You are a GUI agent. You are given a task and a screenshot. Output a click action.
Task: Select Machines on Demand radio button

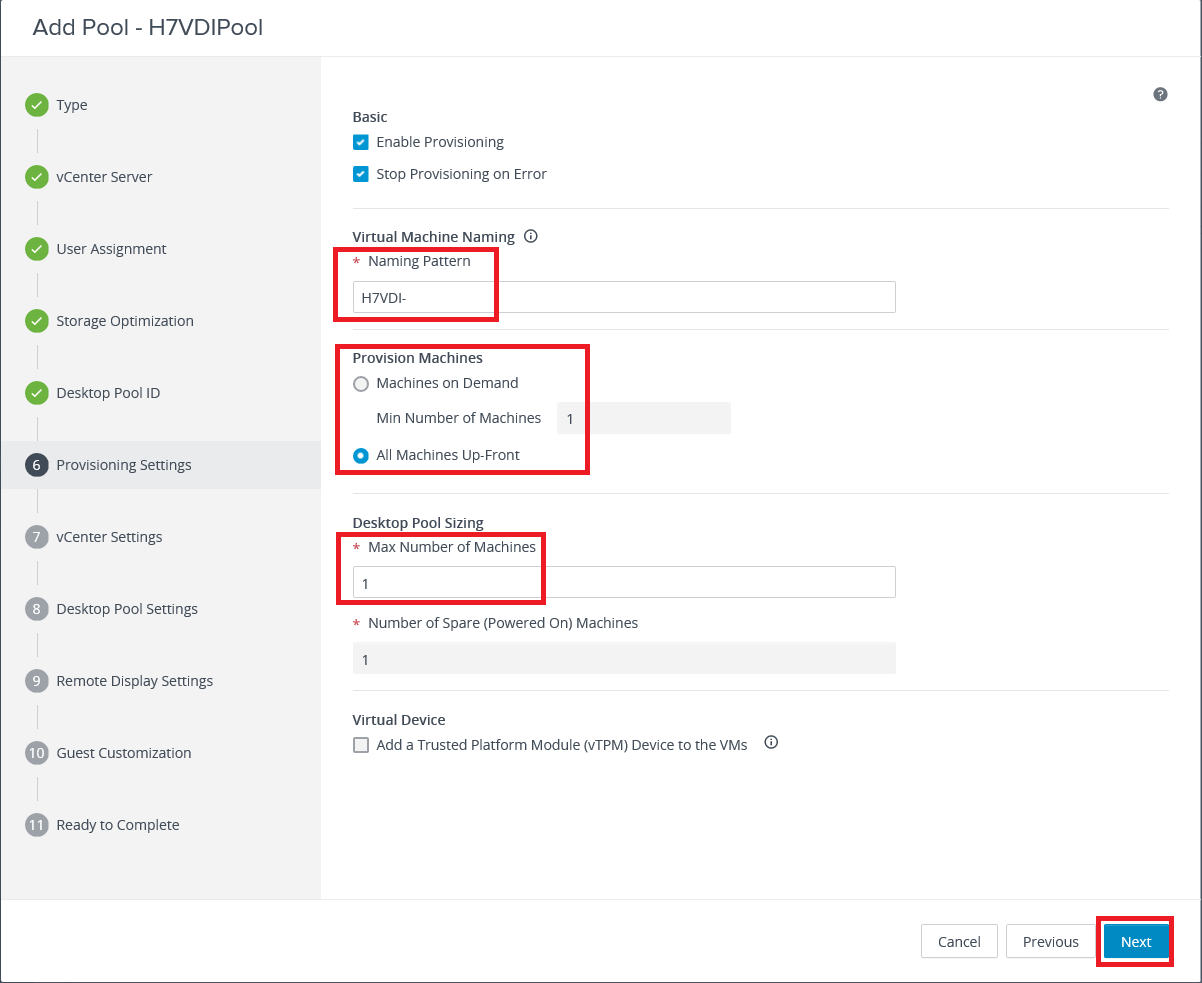361,383
